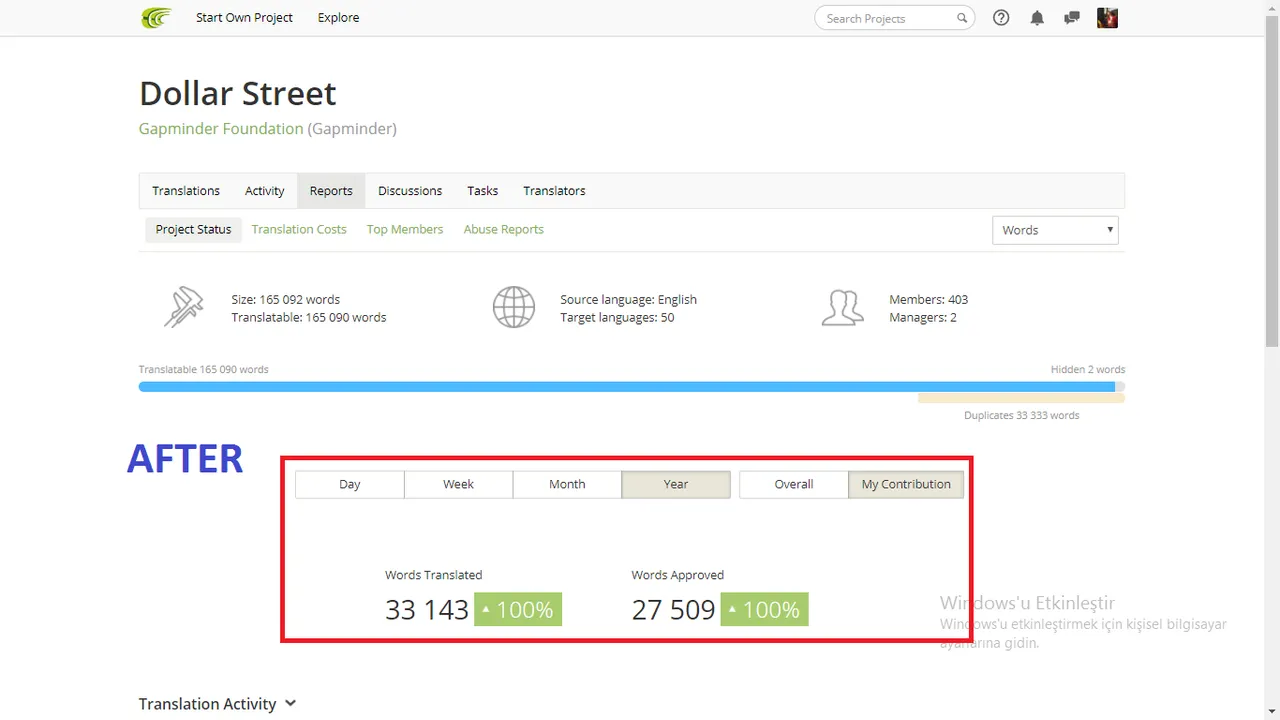Open the Discussions tab

click(410, 191)
